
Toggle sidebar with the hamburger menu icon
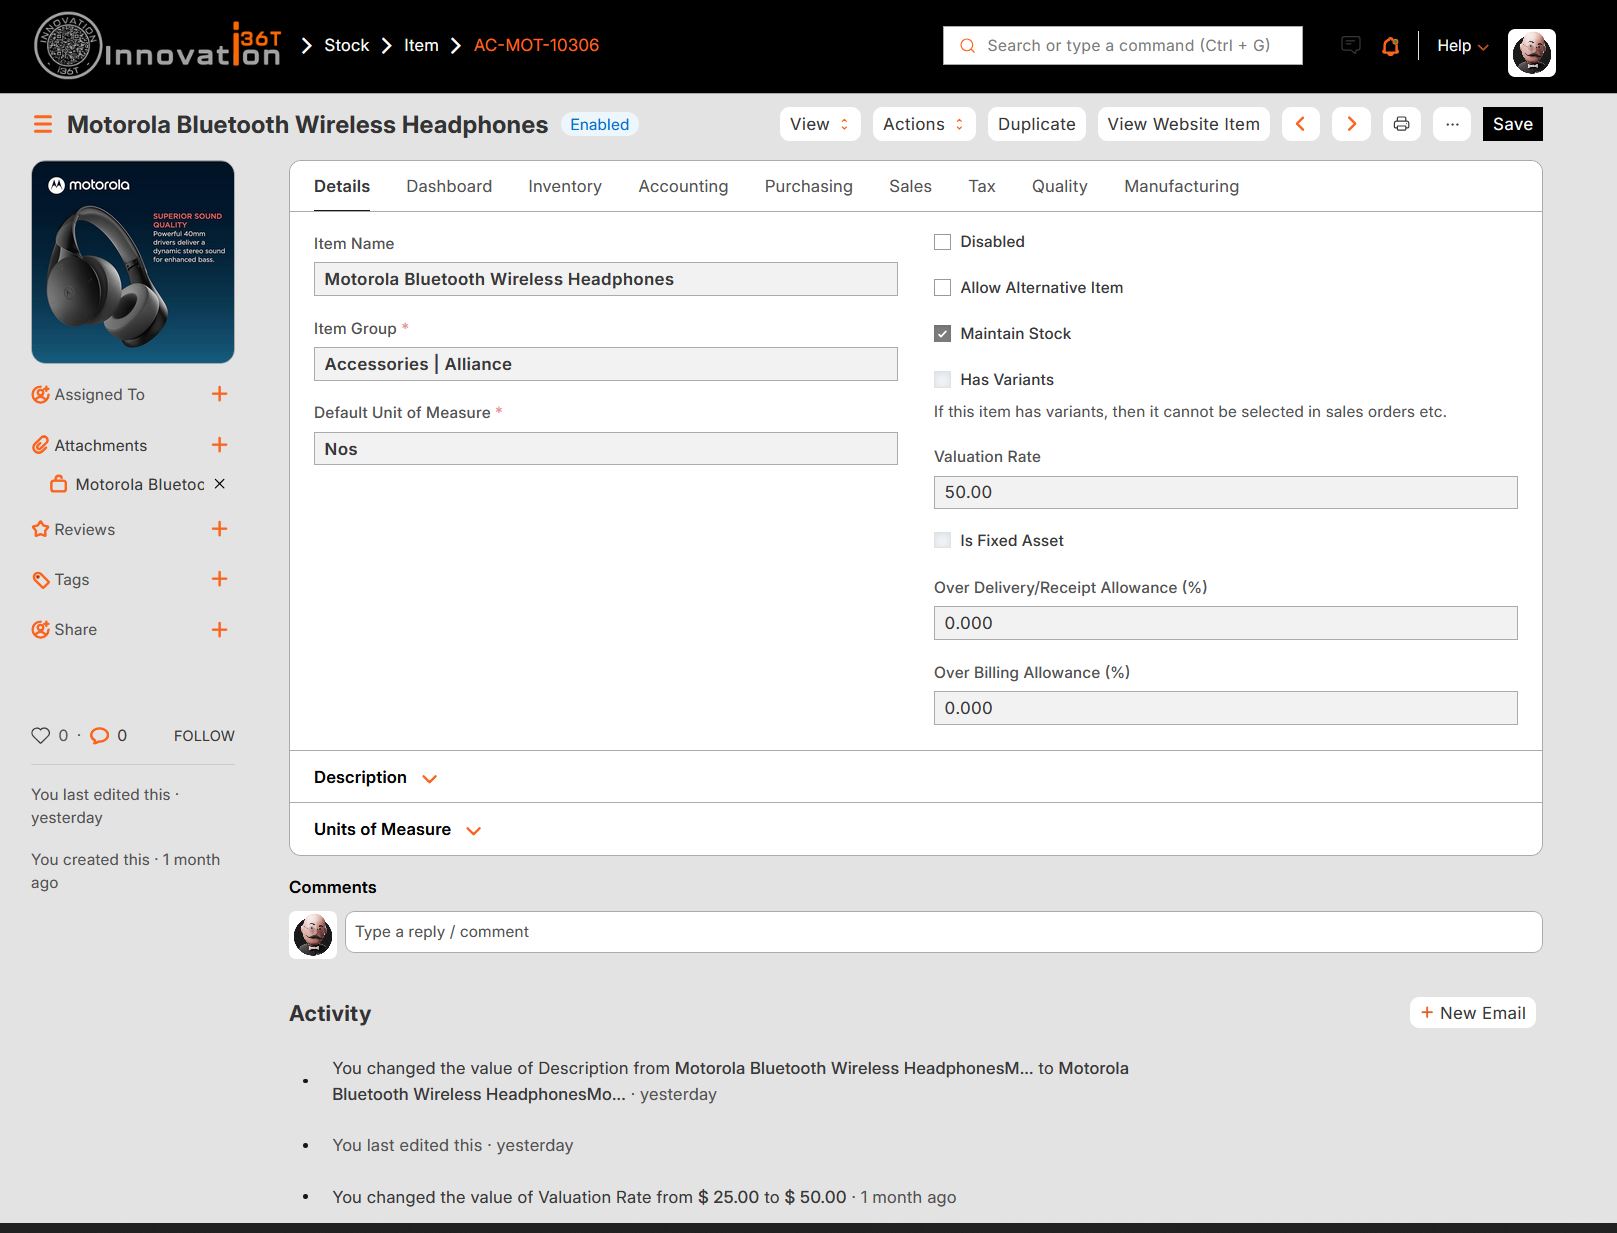[x=43, y=124]
